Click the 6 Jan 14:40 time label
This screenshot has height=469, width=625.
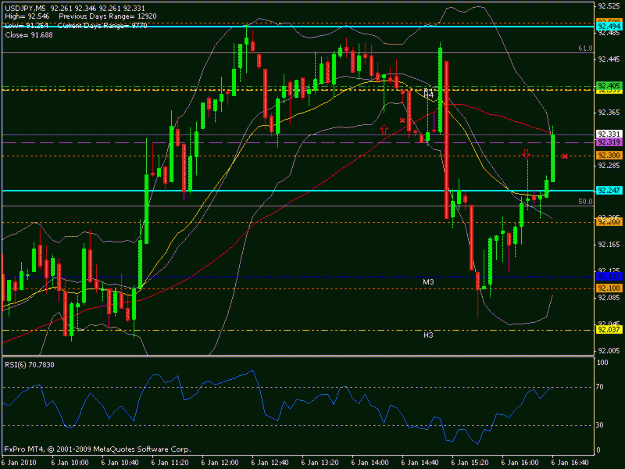coord(420,463)
